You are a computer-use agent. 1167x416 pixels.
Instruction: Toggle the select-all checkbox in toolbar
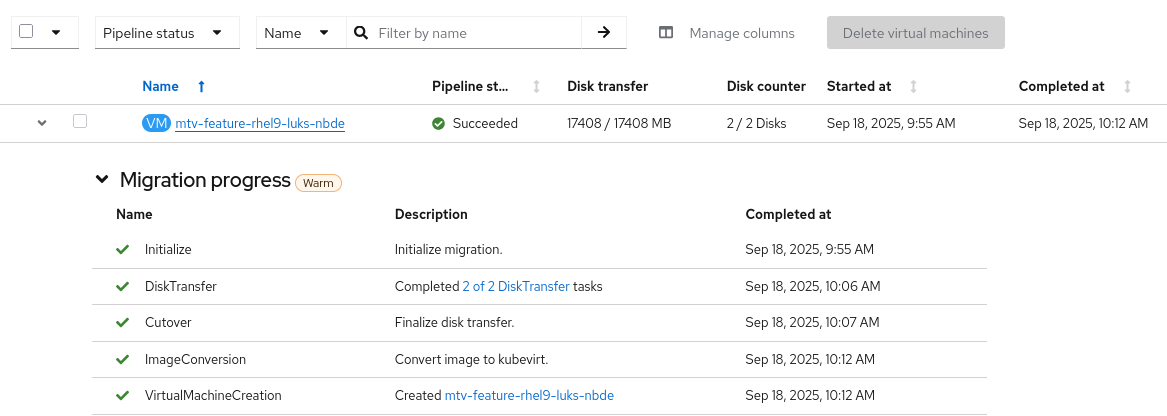pos(27,32)
